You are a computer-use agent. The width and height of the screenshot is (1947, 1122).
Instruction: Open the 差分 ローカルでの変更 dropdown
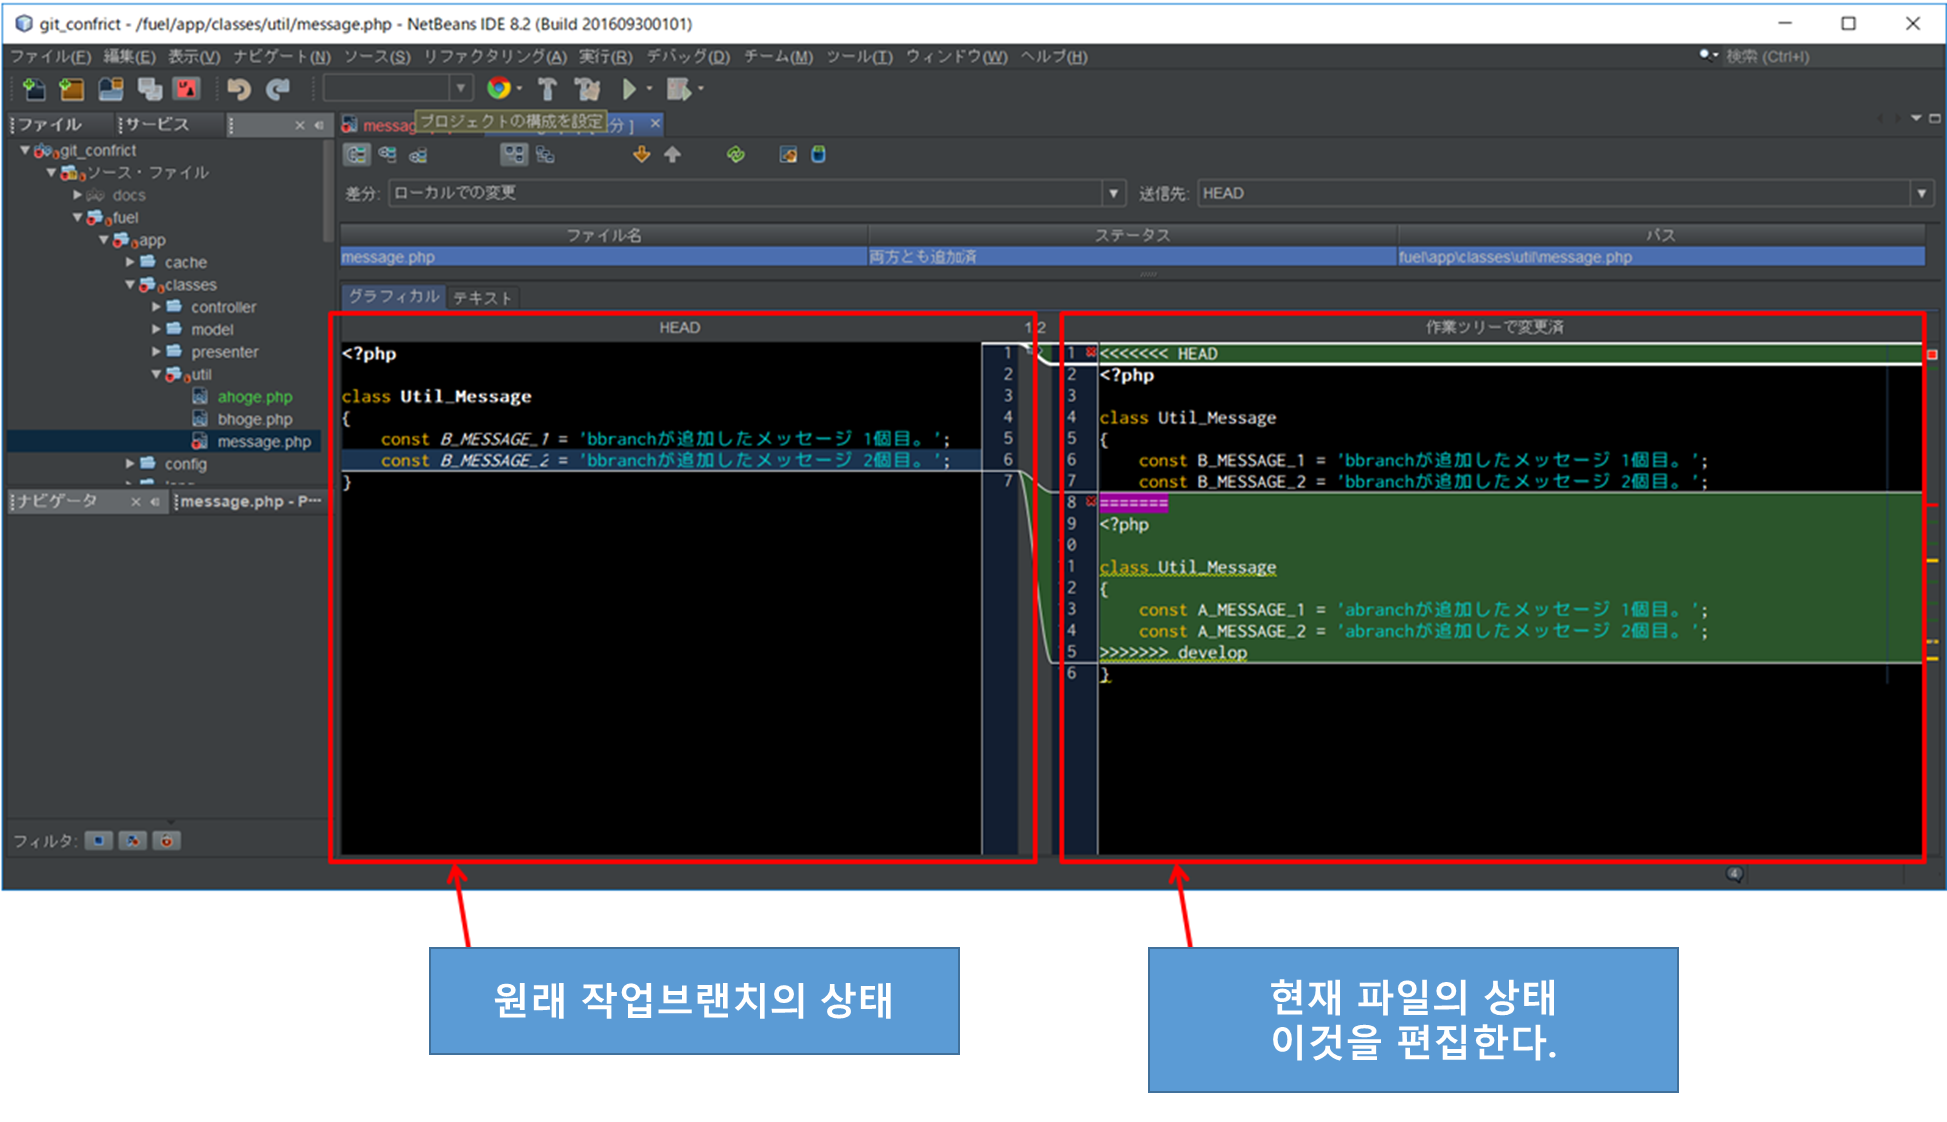click(x=1113, y=193)
